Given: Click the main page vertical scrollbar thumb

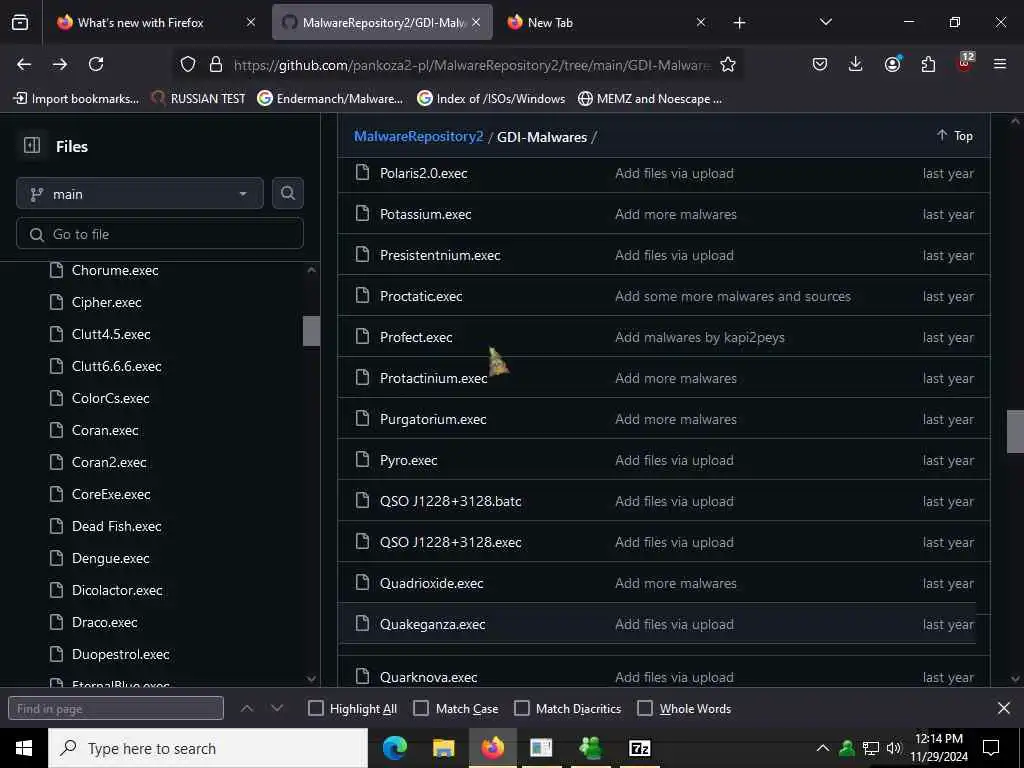Looking at the screenshot, I should click(x=1015, y=431).
